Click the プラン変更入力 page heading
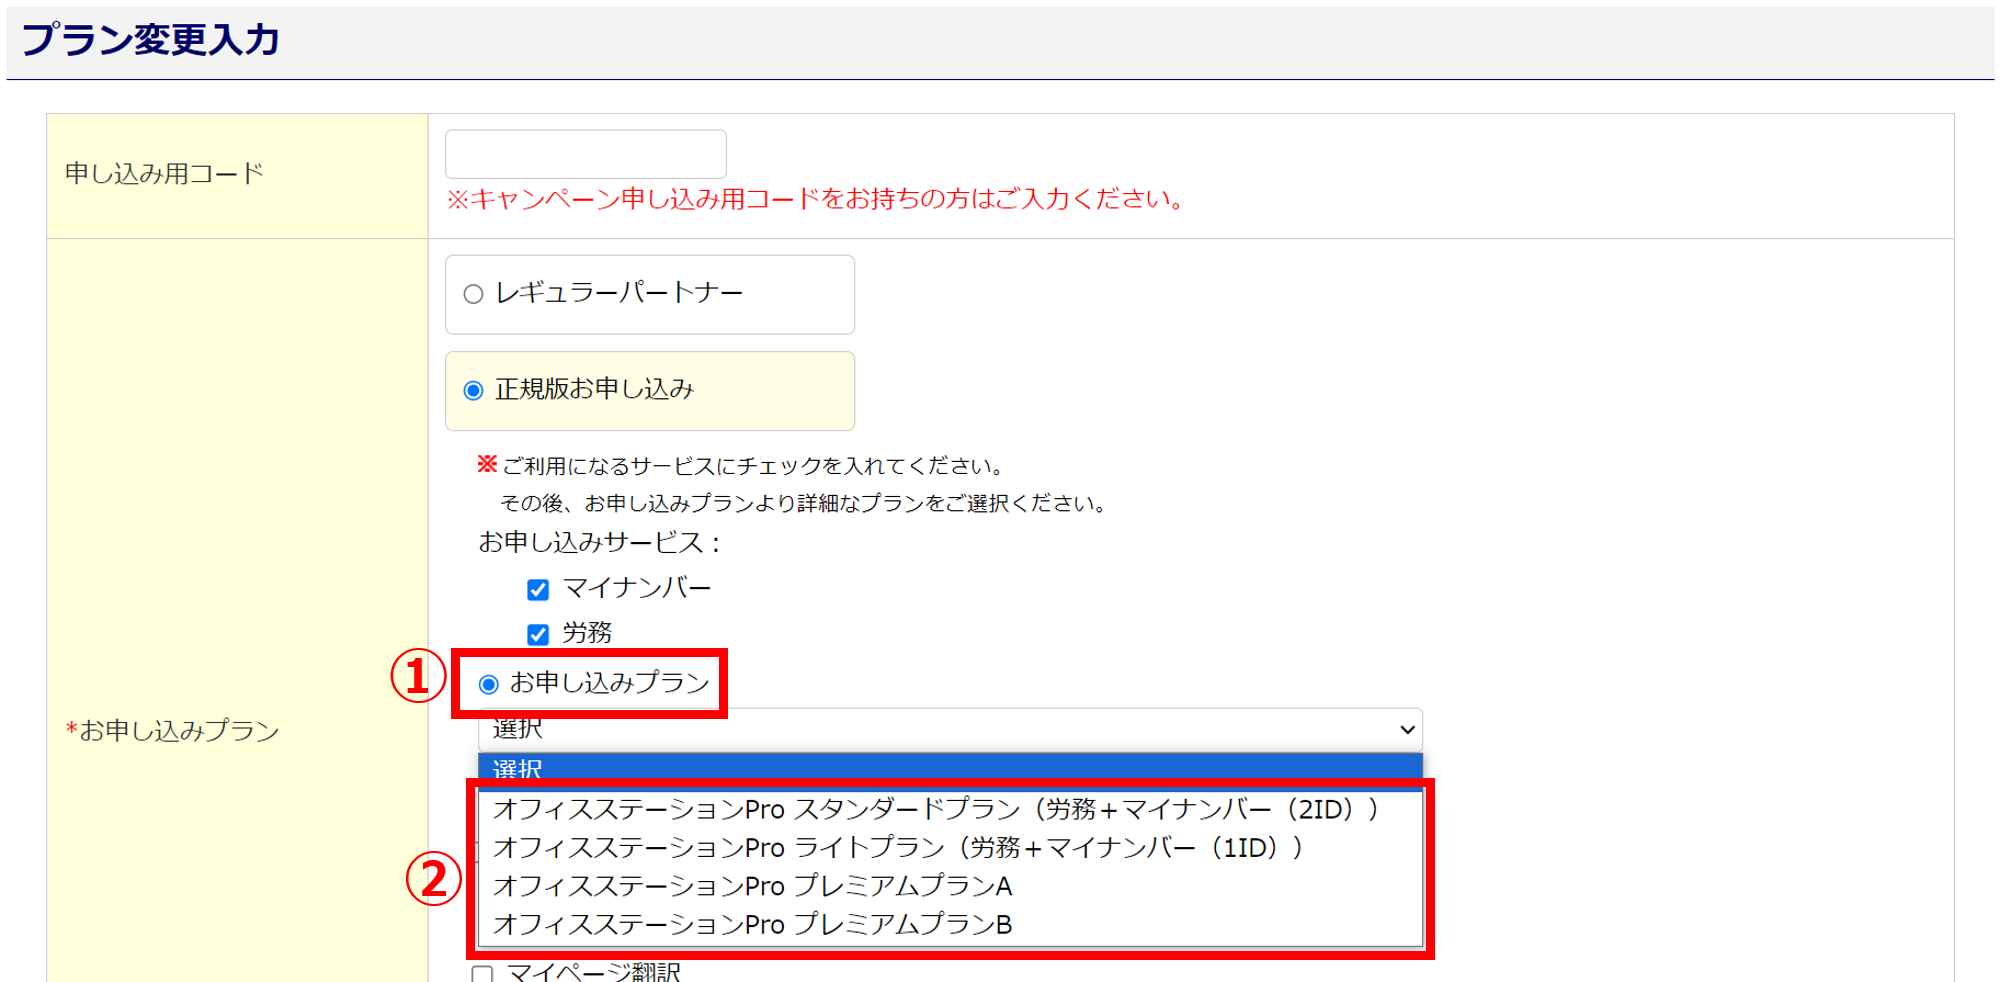 click(x=150, y=39)
